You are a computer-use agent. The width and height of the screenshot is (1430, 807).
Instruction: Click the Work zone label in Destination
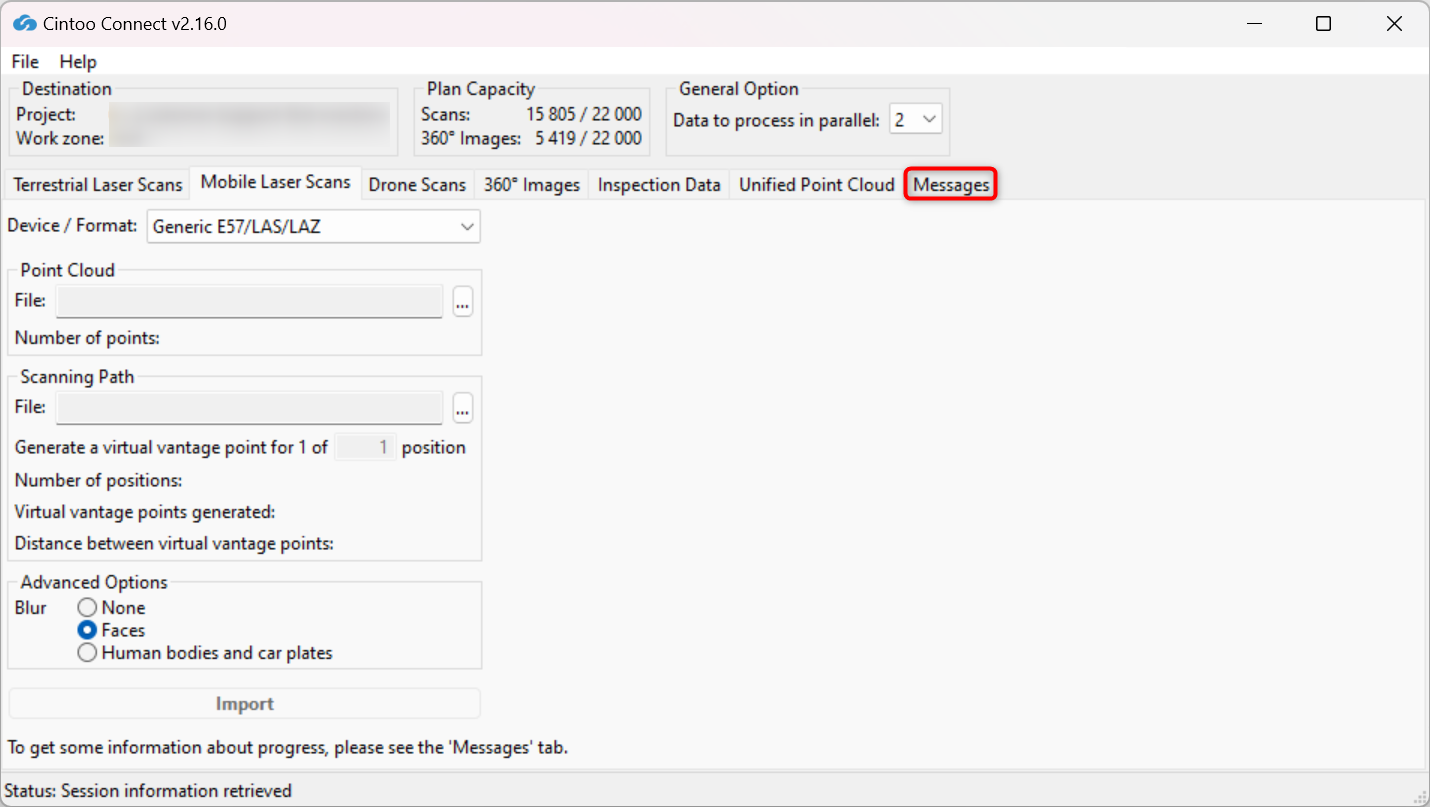pos(60,139)
